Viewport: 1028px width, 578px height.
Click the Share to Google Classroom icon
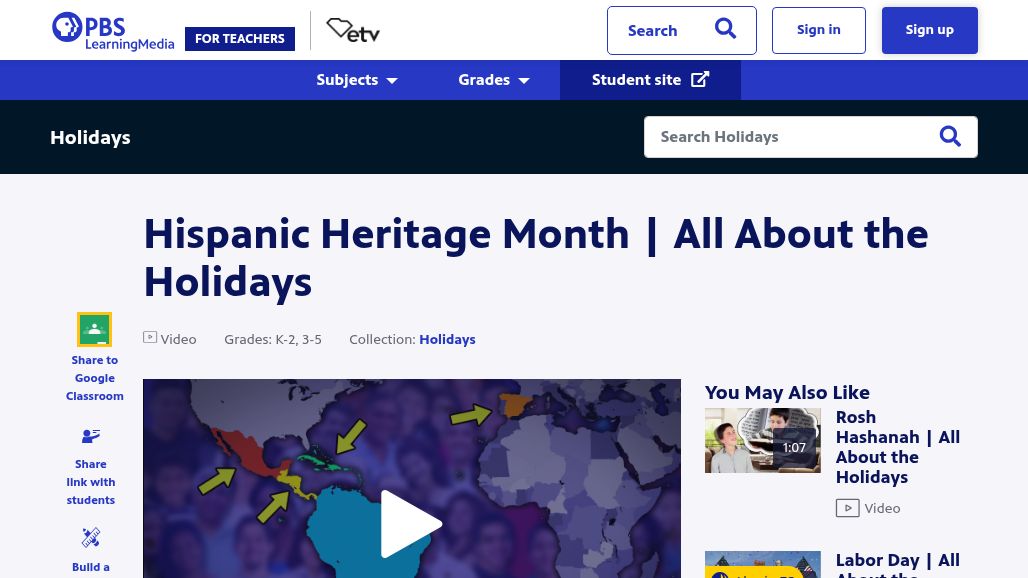click(94, 329)
